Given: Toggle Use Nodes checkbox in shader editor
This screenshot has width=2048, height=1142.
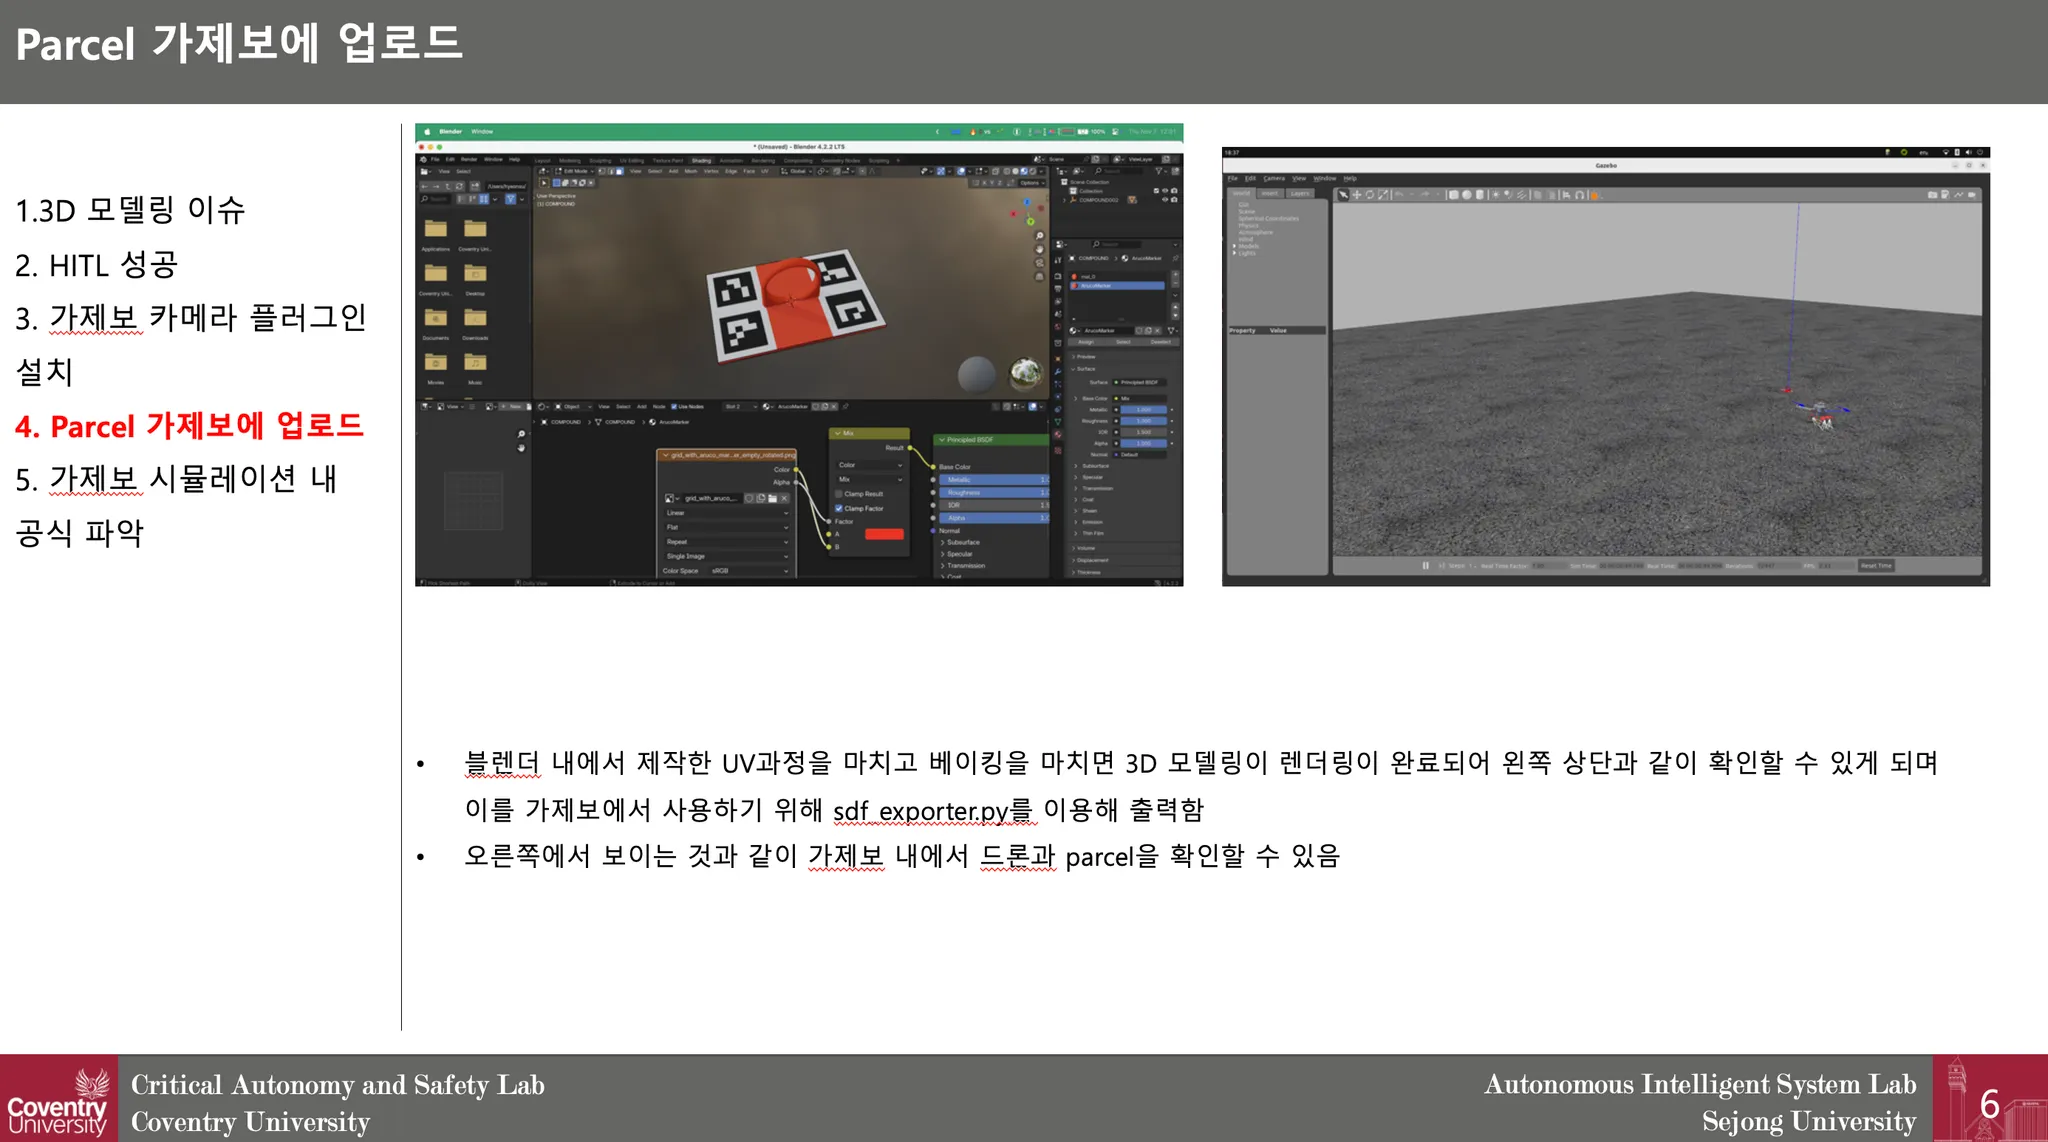Looking at the screenshot, I should [x=674, y=407].
